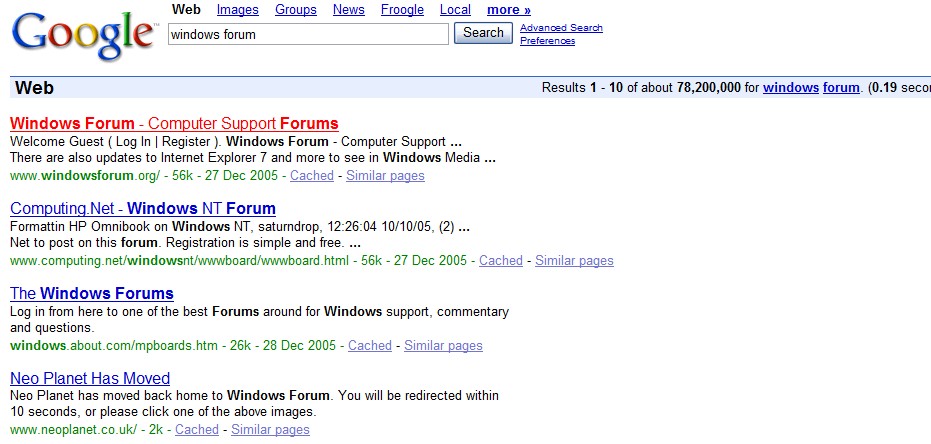This screenshot has width=931, height=444.
Task: Open the News search tab
Action: coord(349,10)
